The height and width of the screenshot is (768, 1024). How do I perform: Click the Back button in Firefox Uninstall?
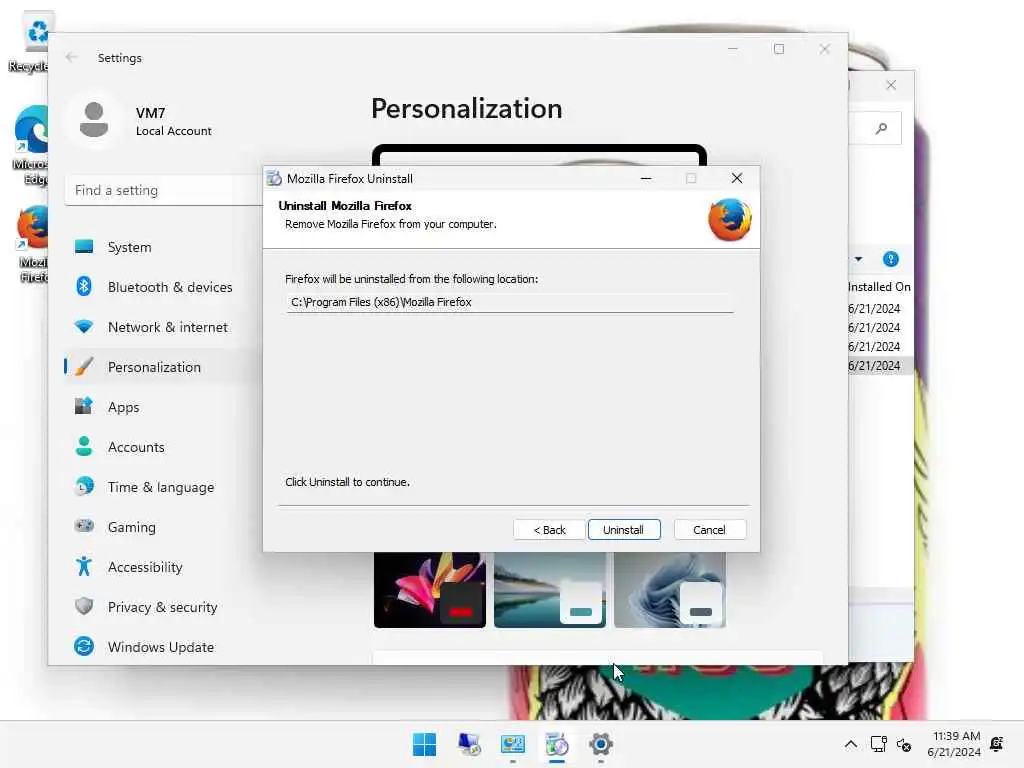(x=549, y=530)
